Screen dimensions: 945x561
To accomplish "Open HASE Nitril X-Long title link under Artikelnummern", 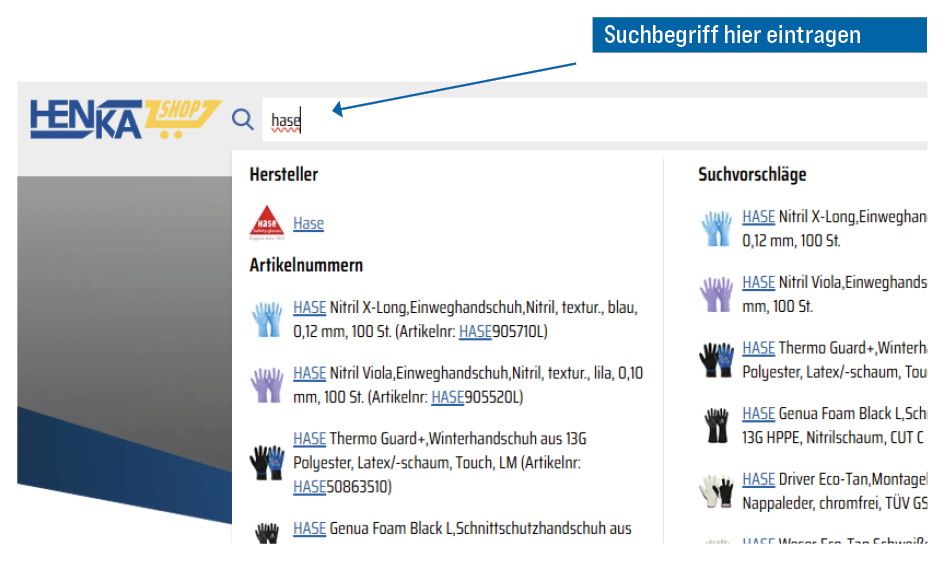I will pyautogui.click(x=309, y=307).
